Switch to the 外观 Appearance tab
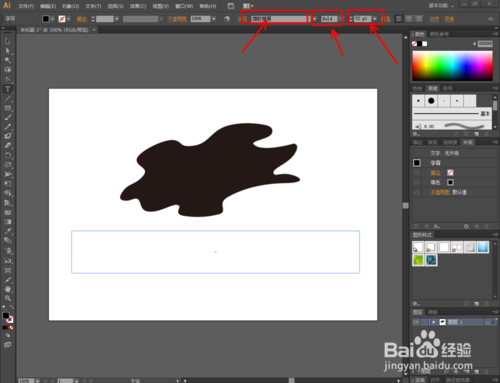Viewport: 500px width, 383px height. coord(468,142)
